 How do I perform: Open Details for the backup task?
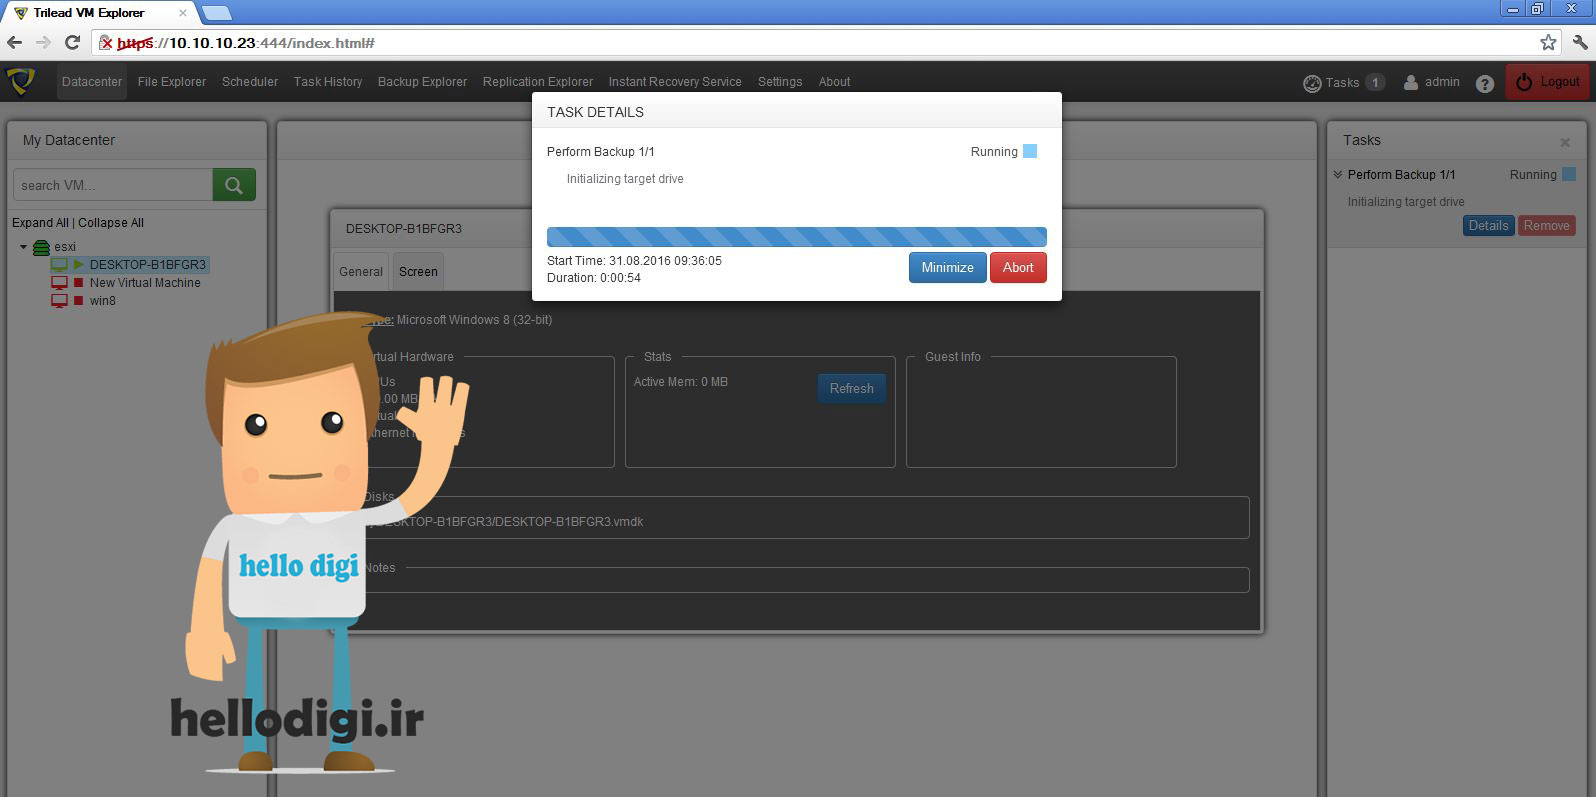click(x=1488, y=226)
